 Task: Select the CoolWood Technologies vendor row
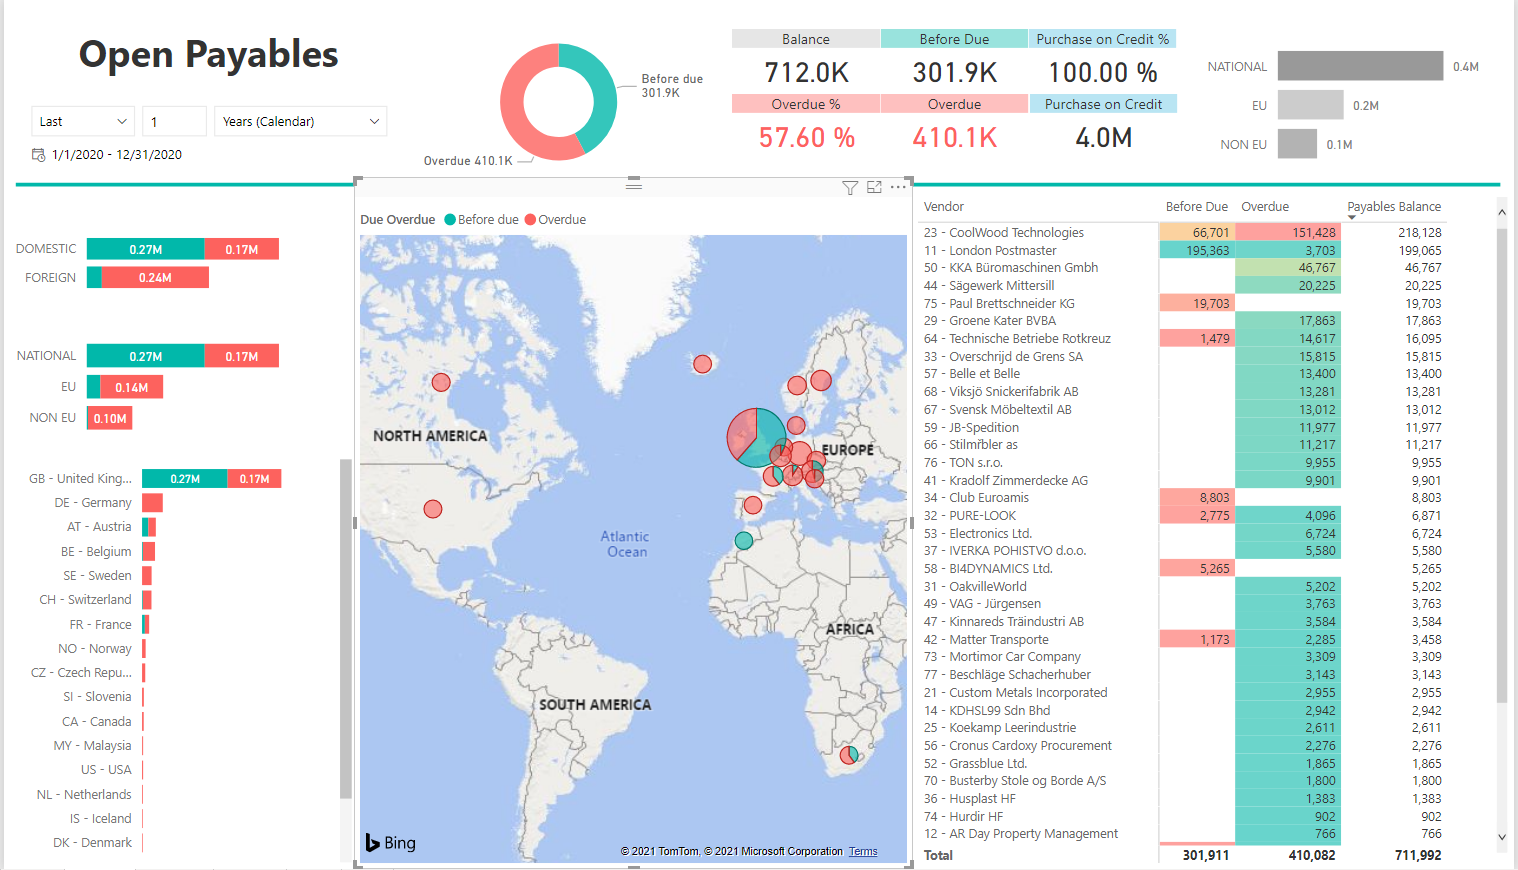pos(1016,233)
